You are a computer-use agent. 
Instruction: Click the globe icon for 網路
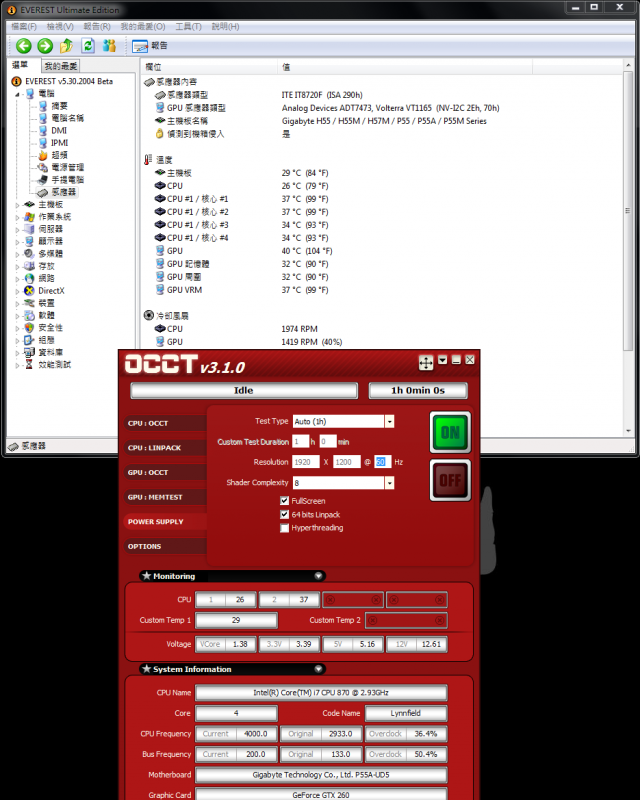click(30, 278)
